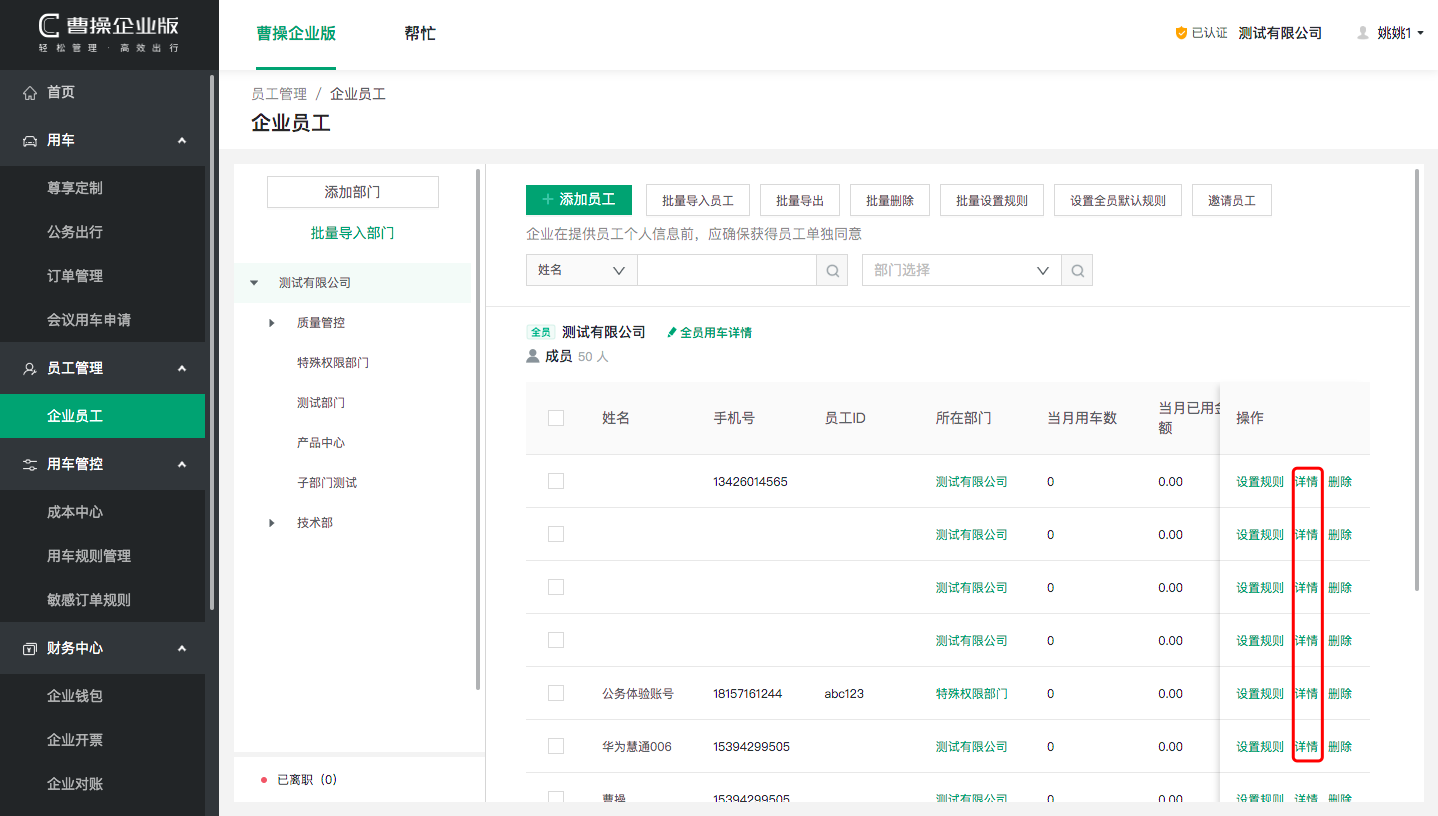Click the green 添加员工 button
This screenshot has height=816, width=1438.
tap(579, 200)
